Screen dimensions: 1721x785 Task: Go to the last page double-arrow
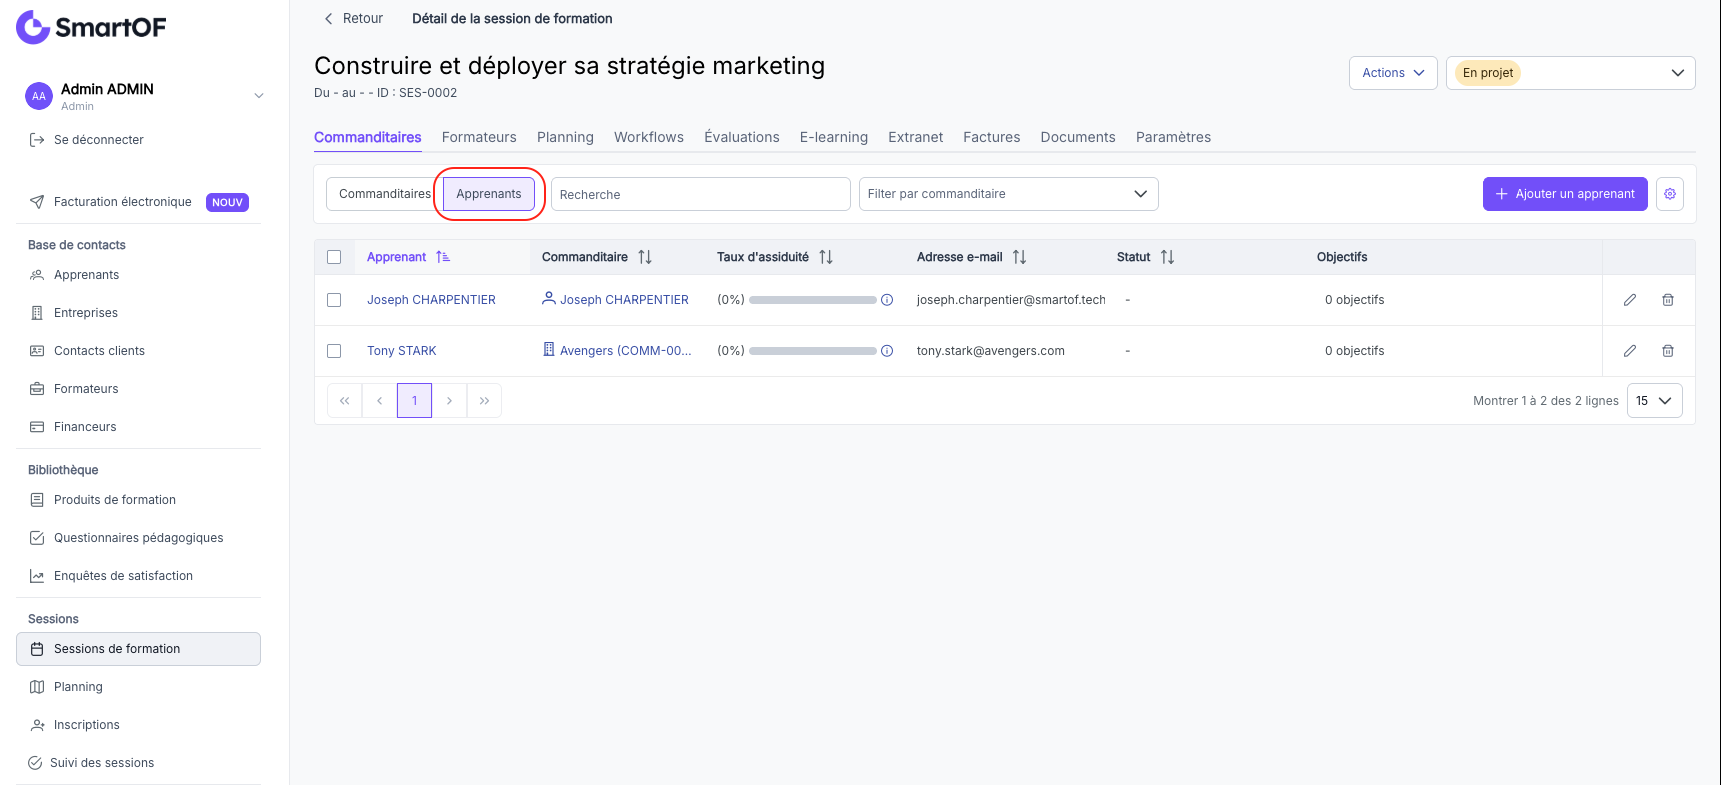484,401
